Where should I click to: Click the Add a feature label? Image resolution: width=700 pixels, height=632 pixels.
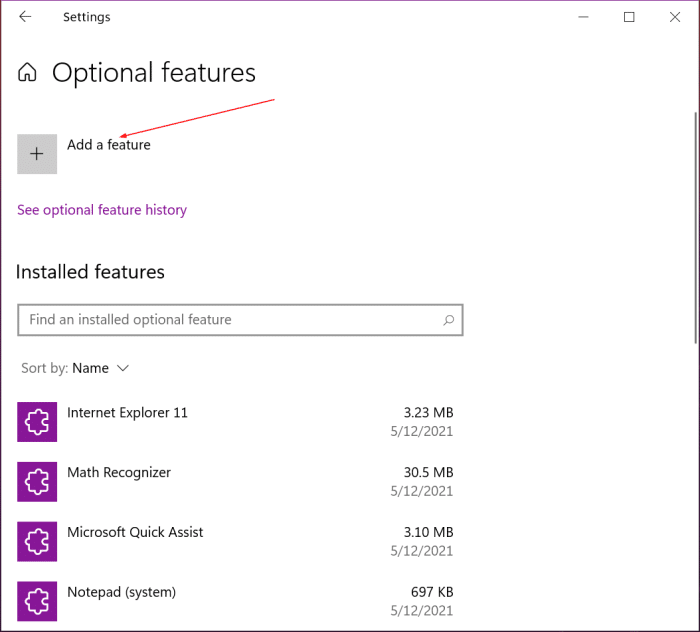coord(109,145)
